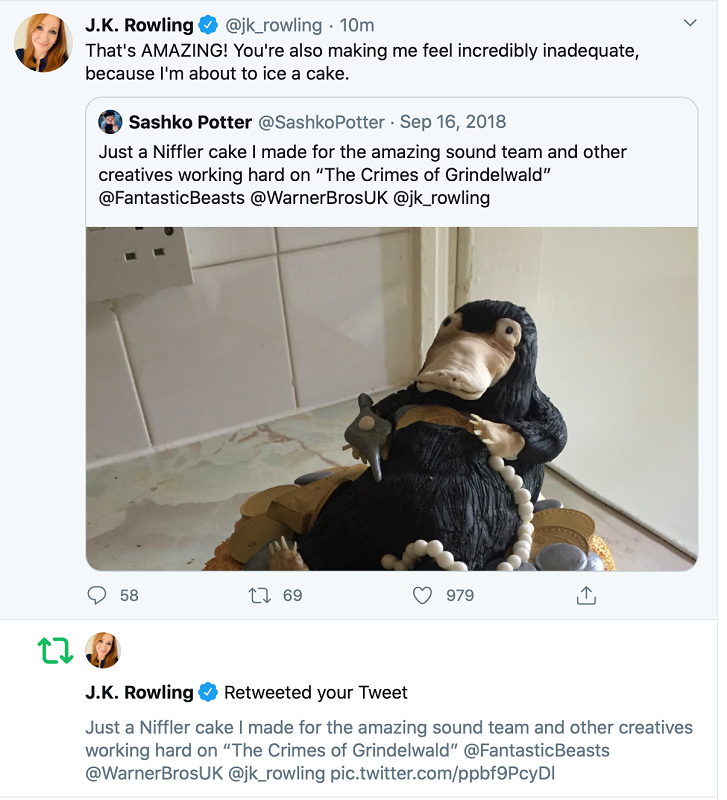The height and width of the screenshot is (800, 727).
Task: Expand the tweet options chevron
Action: 689,23
